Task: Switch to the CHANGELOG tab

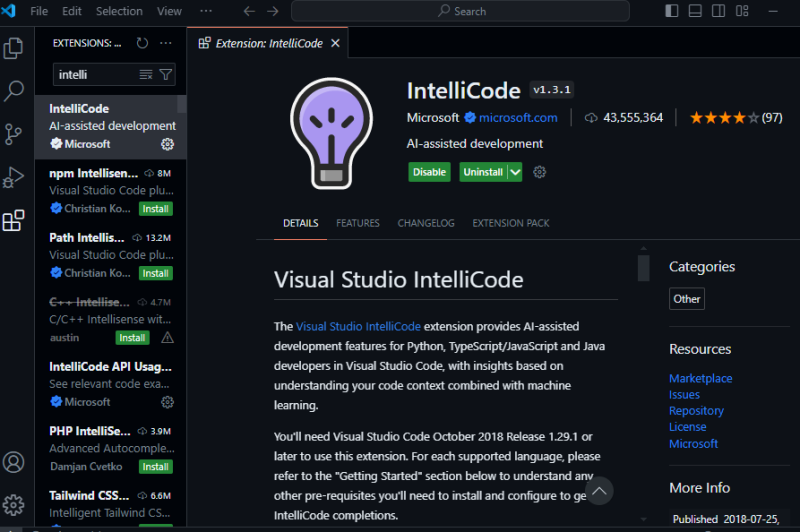Action: pos(426,223)
